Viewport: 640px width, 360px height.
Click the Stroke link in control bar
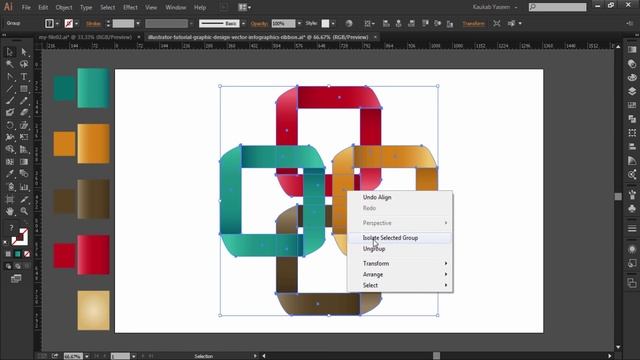click(x=93, y=24)
